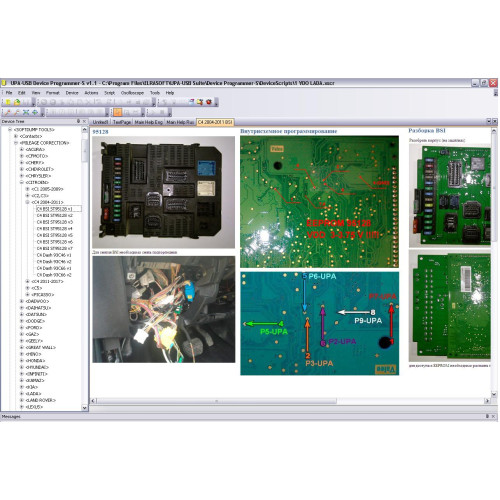Click the zoom in magnifier toolbar icon
Screen dimensions: 500x500
(x=8, y=112)
